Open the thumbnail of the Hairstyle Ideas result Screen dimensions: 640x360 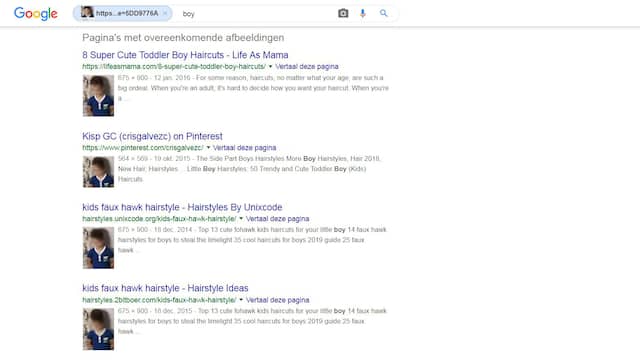pyautogui.click(x=98, y=329)
